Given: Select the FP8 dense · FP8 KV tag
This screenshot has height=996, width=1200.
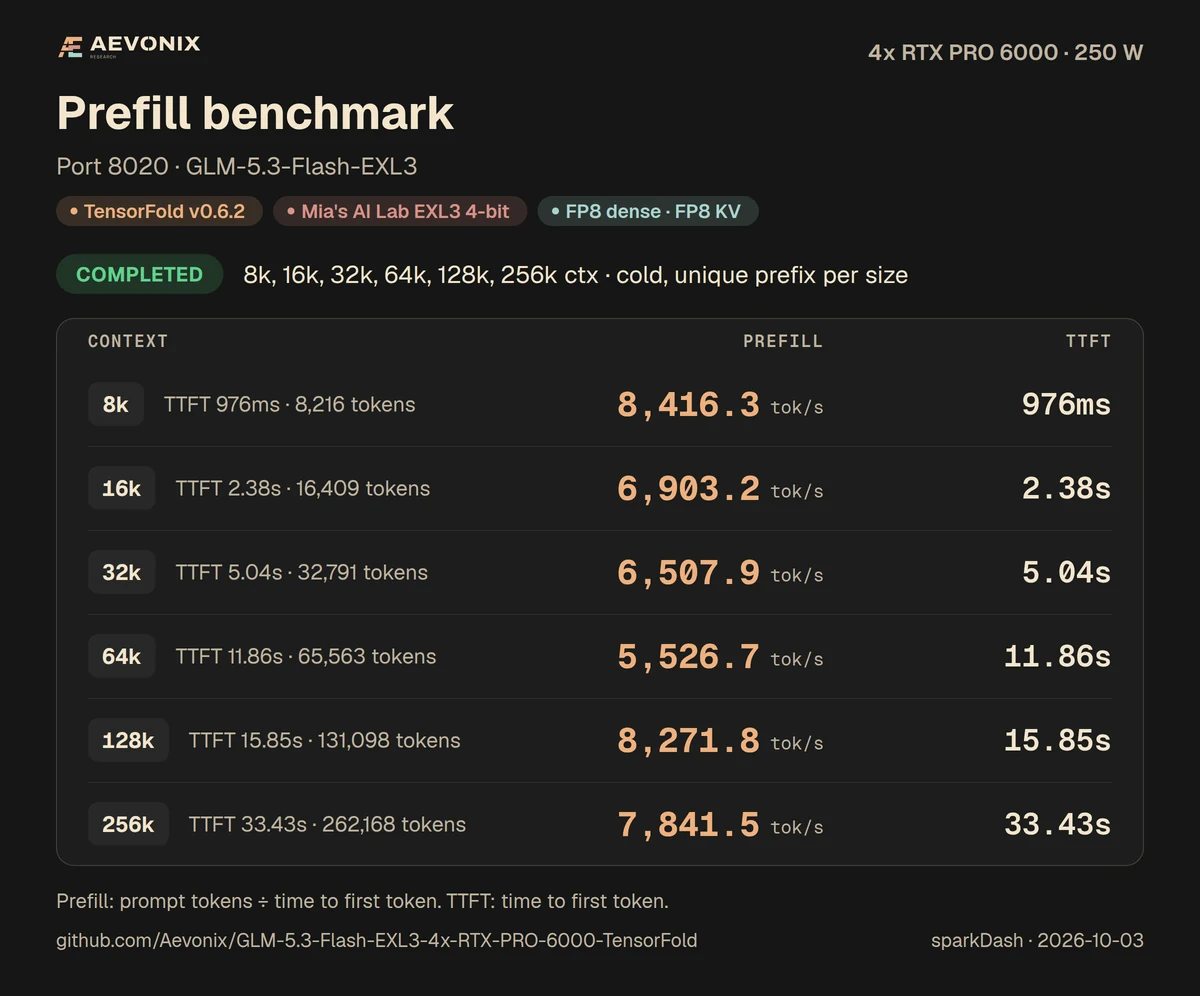Looking at the screenshot, I should (x=647, y=212).
